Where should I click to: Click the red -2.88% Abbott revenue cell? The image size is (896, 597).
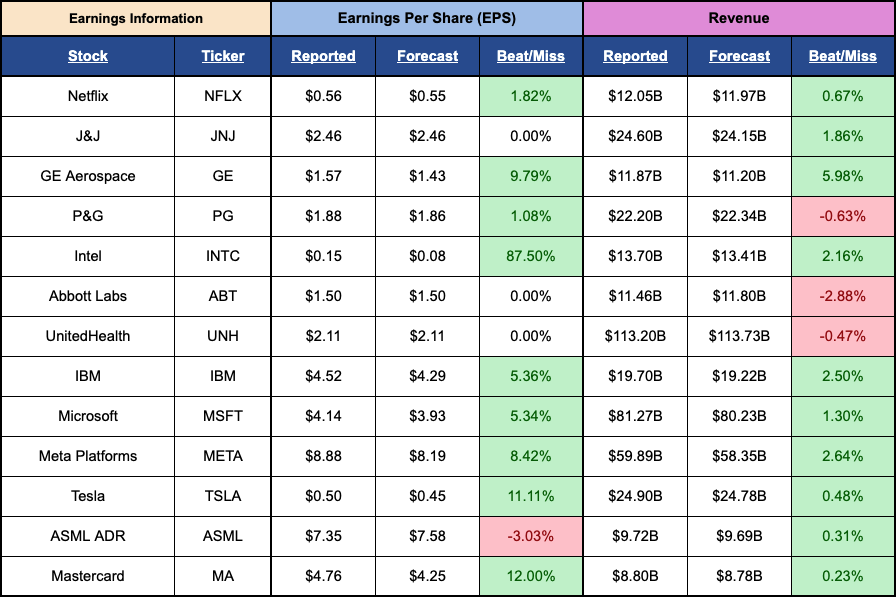842,296
